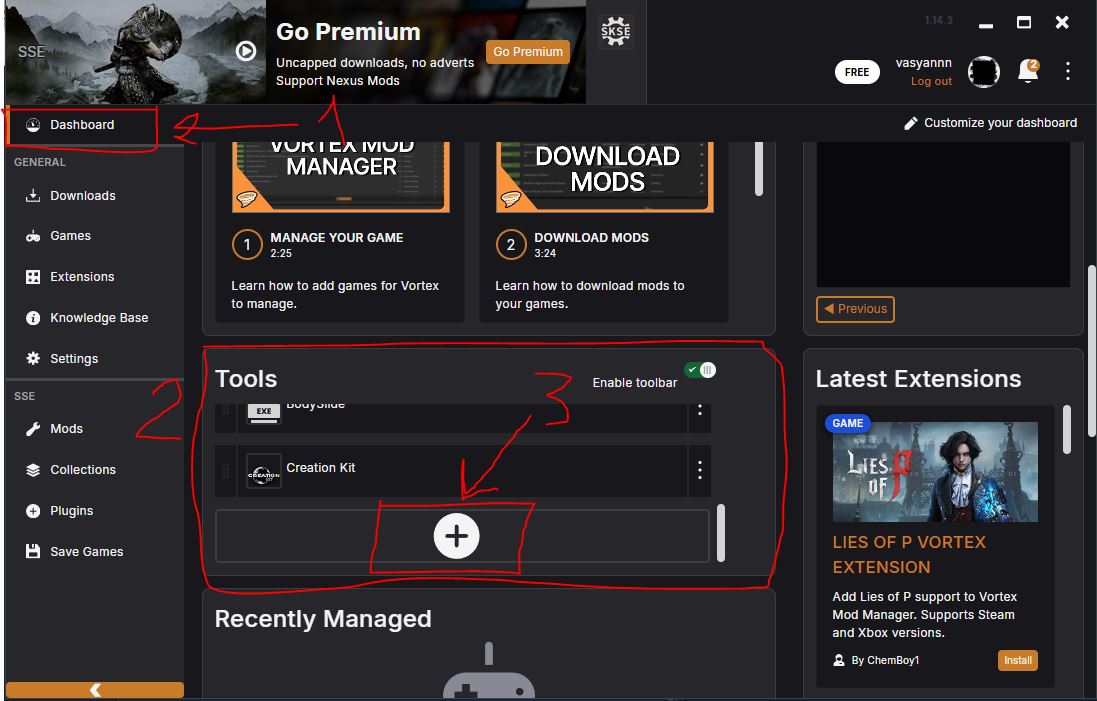The width and height of the screenshot is (1097, 701).
Task: Click the Go Premium button
Action: pos(528,52)
